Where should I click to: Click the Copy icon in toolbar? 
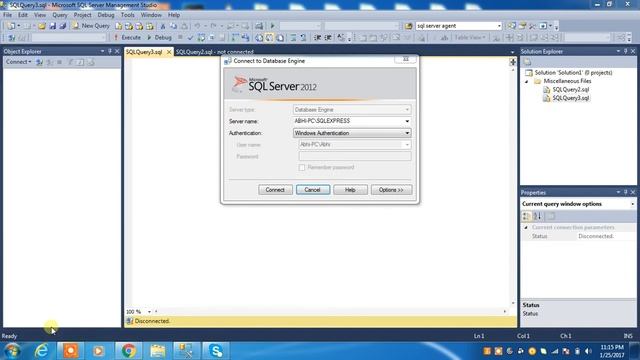point(173,26)
